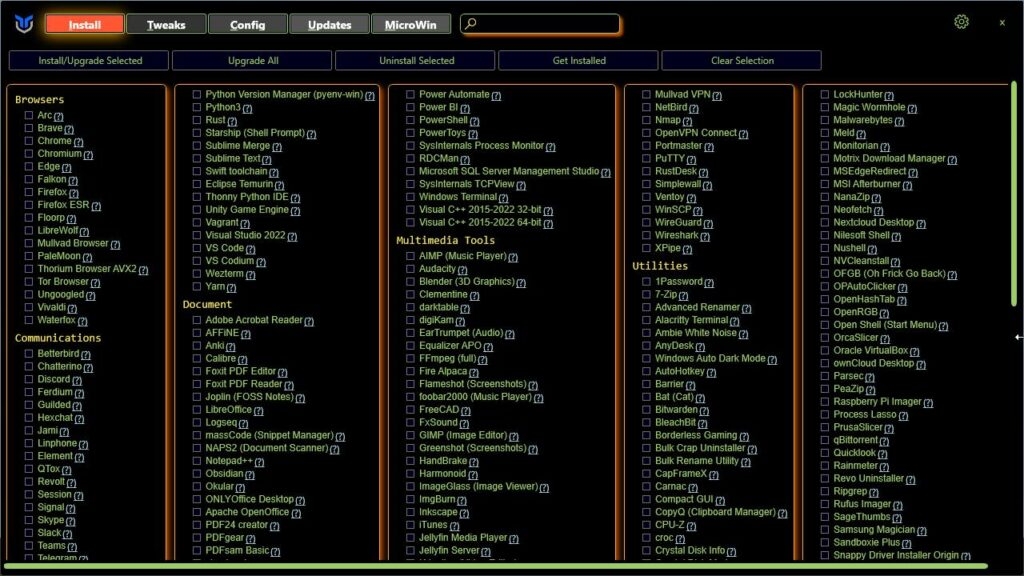Click the Communications category heading

[57, 338]
